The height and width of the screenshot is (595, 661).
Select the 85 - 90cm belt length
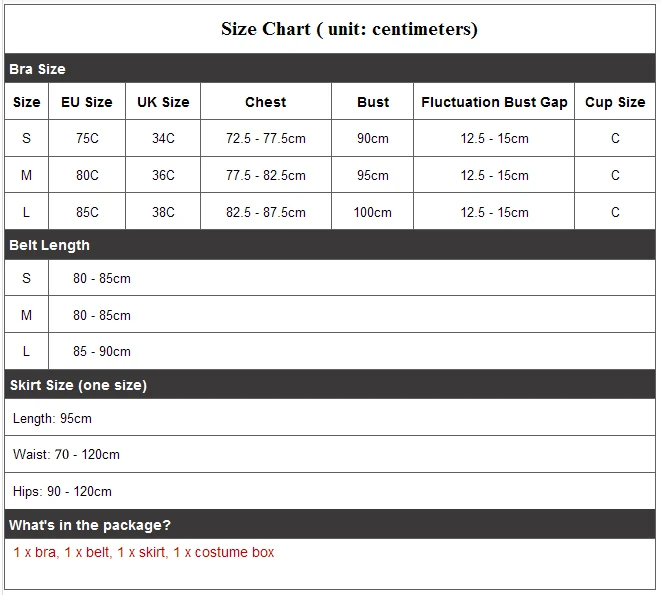click(102, 351)
